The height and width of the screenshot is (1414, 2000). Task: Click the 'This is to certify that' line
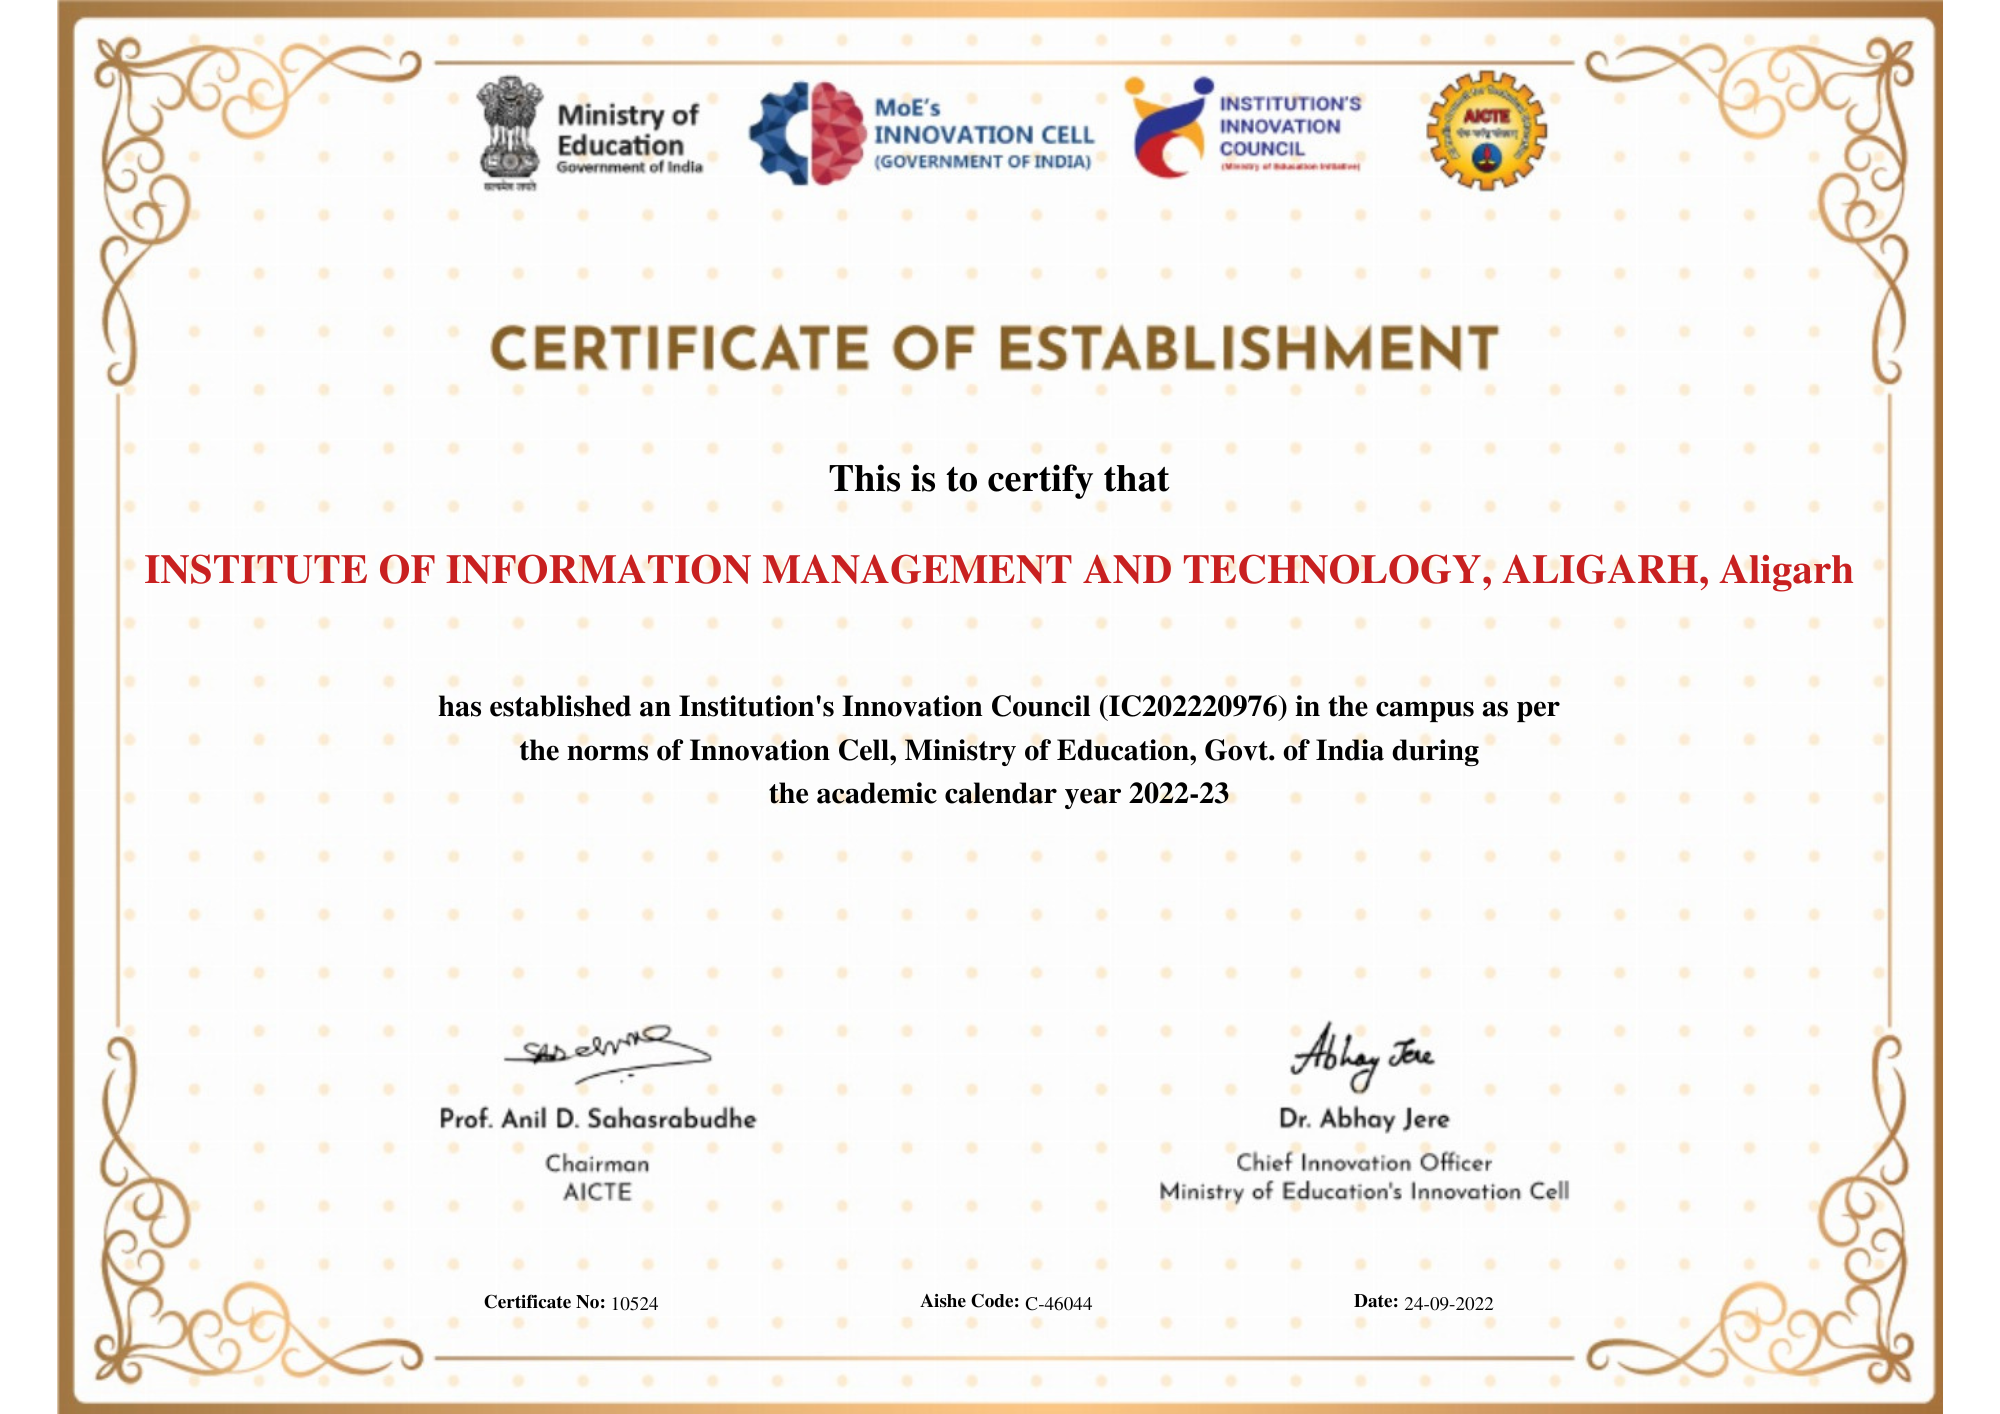click(999, 479)
